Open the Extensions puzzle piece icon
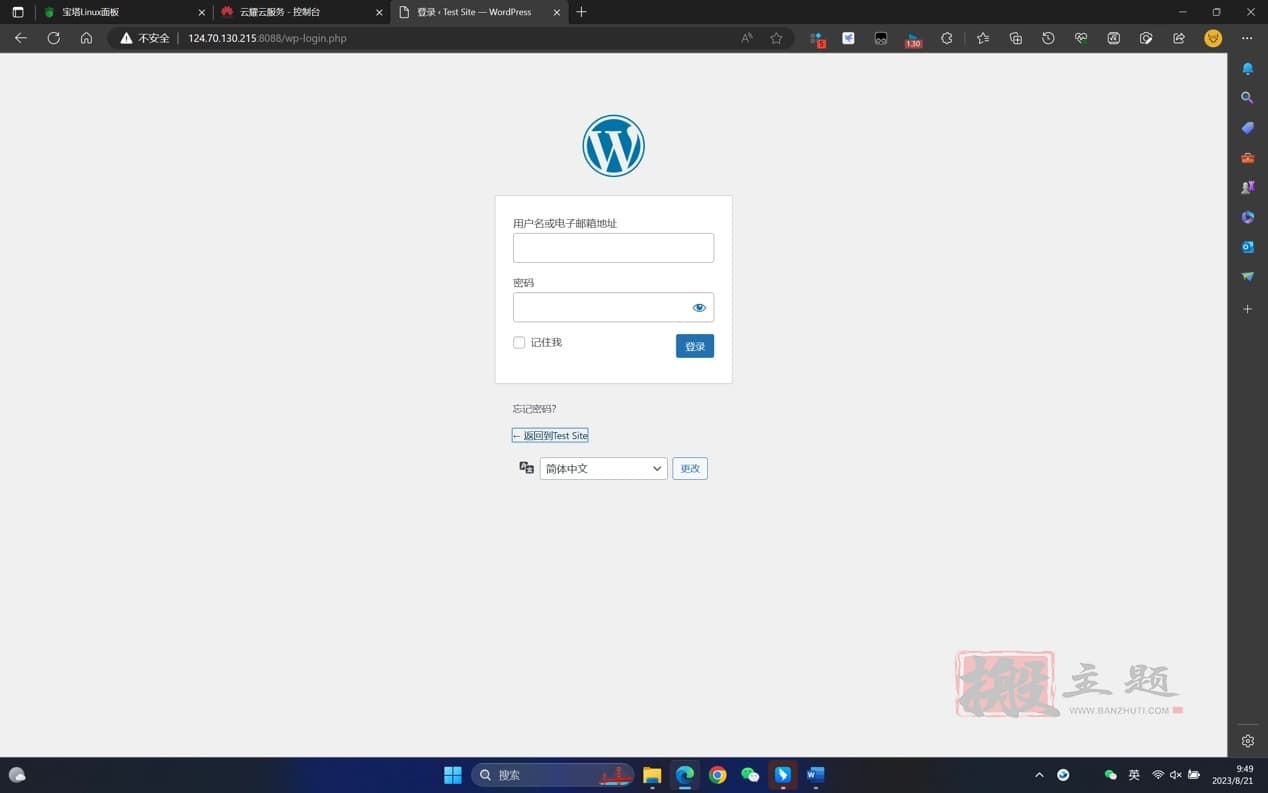 [x=947, y=38]
